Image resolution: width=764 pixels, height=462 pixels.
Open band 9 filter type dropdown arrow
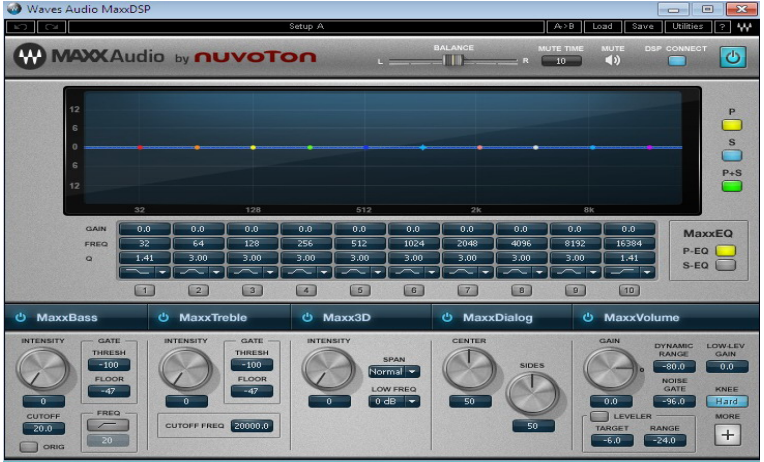click(593, 272)
